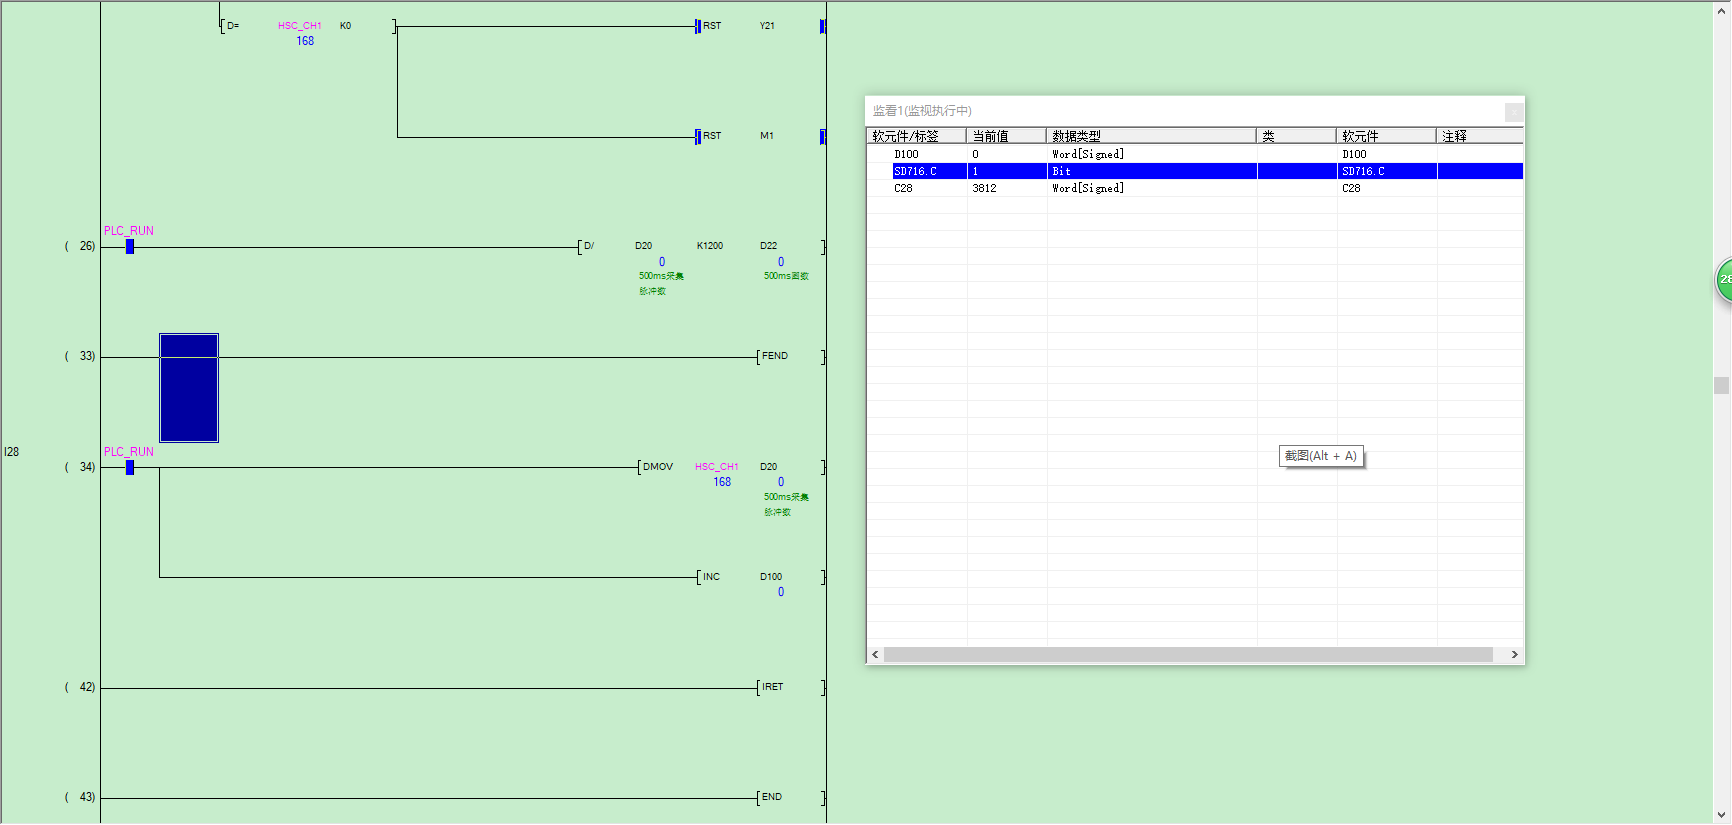Select the INC D100 instruction

click(711, 577)
